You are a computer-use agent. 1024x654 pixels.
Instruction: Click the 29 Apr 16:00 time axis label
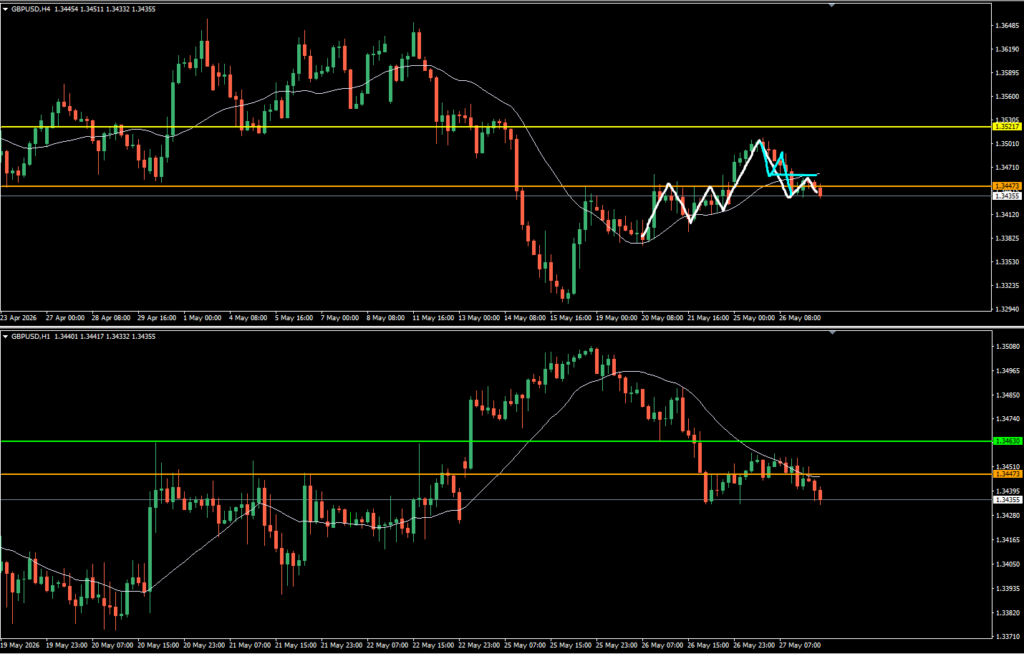(157, 318)
